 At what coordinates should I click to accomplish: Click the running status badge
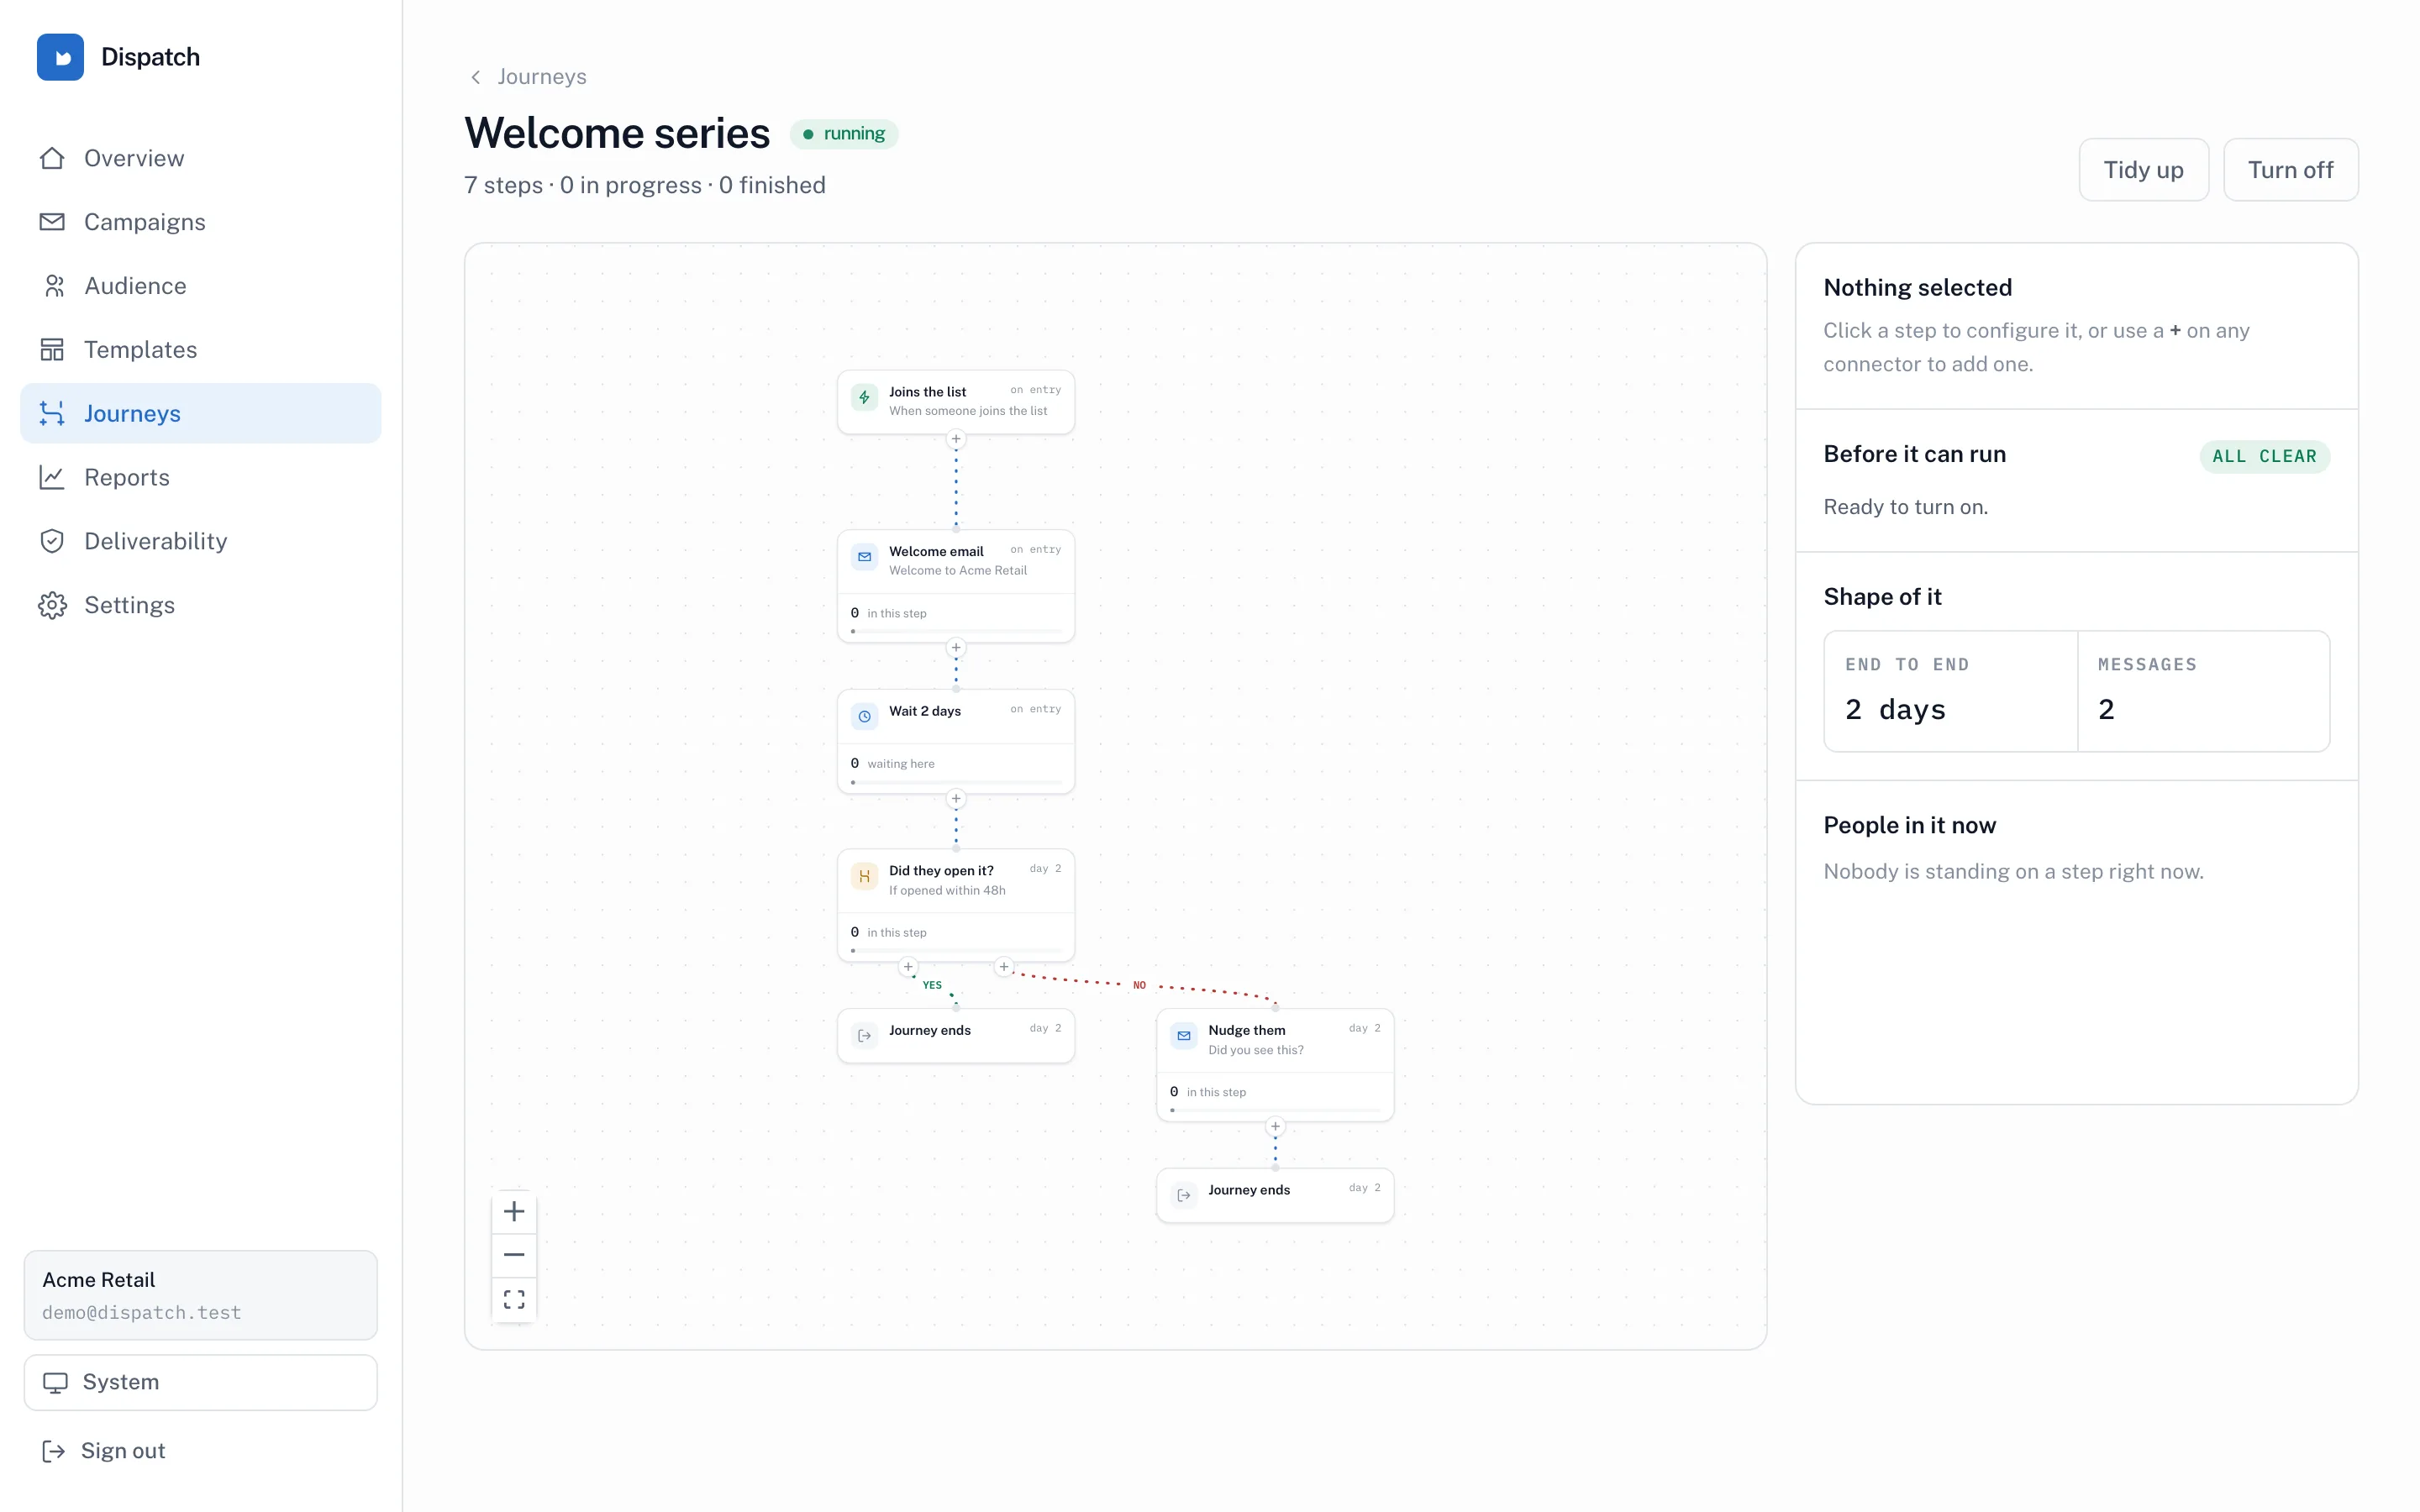[x=844, y=134]
